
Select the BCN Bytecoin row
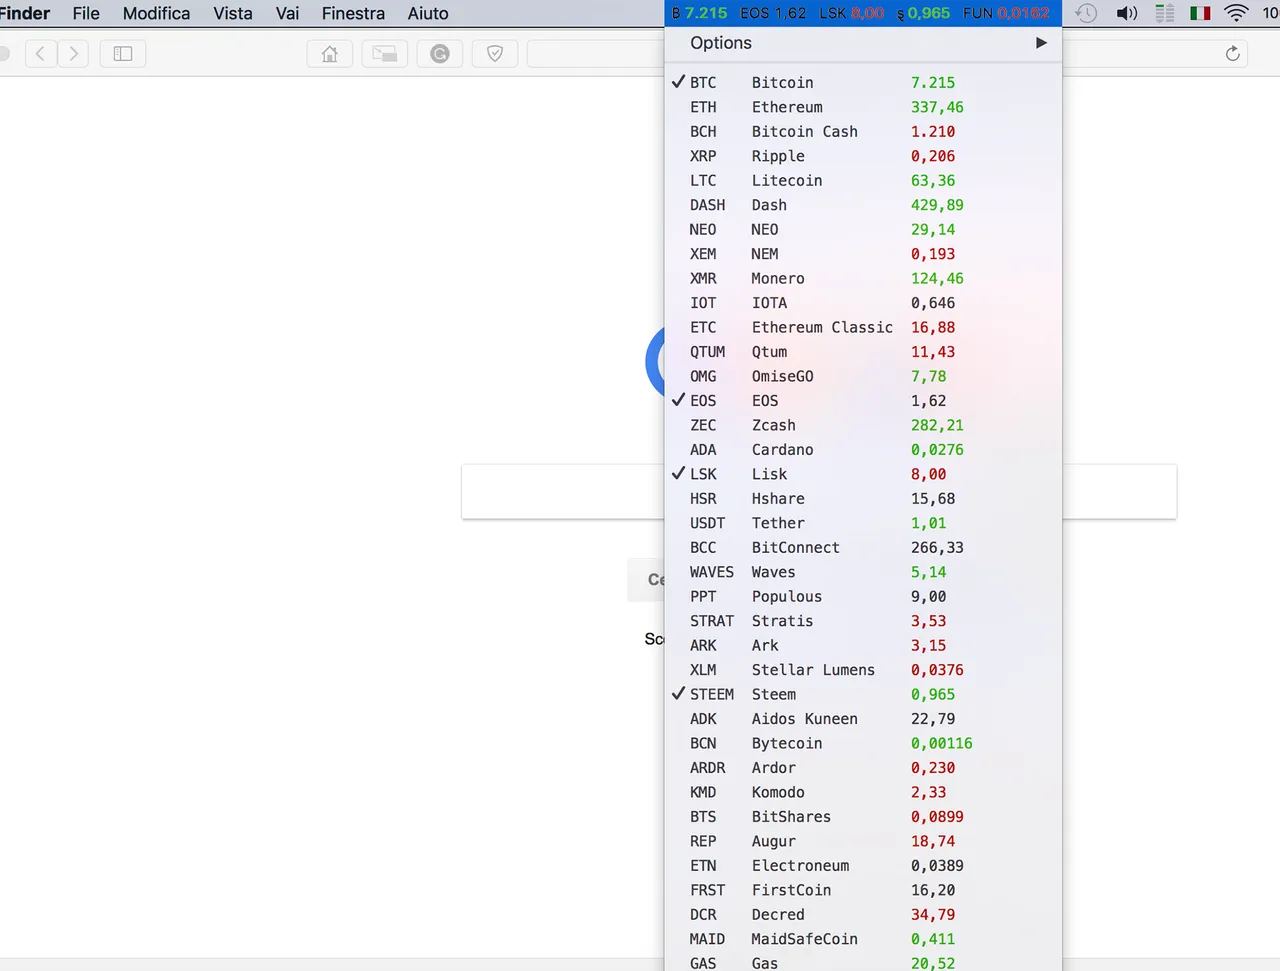pos(863,744)
